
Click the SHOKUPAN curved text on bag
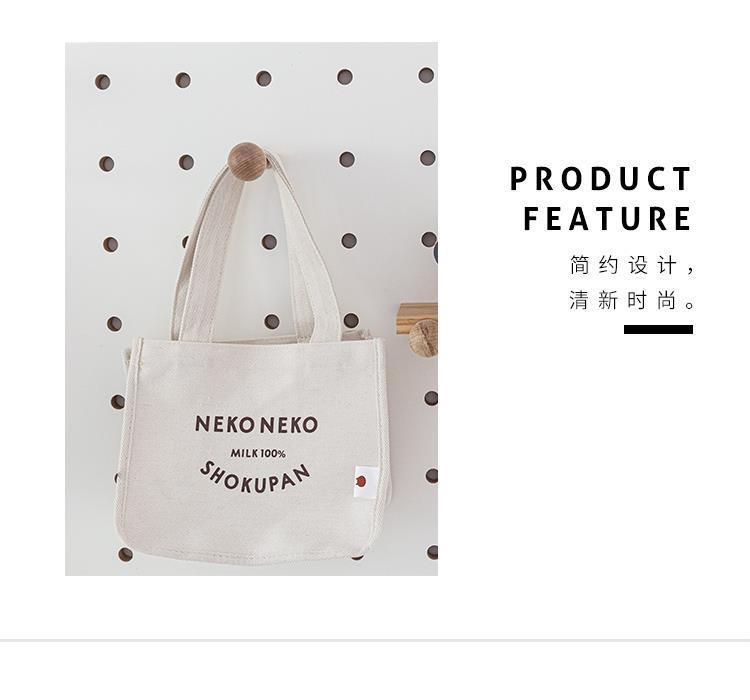pyautogui.click(x=255, y=478)
